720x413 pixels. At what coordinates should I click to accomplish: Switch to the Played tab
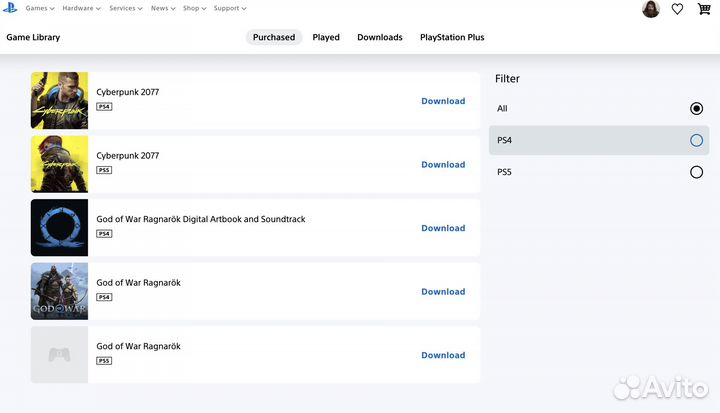pos(326,37)
